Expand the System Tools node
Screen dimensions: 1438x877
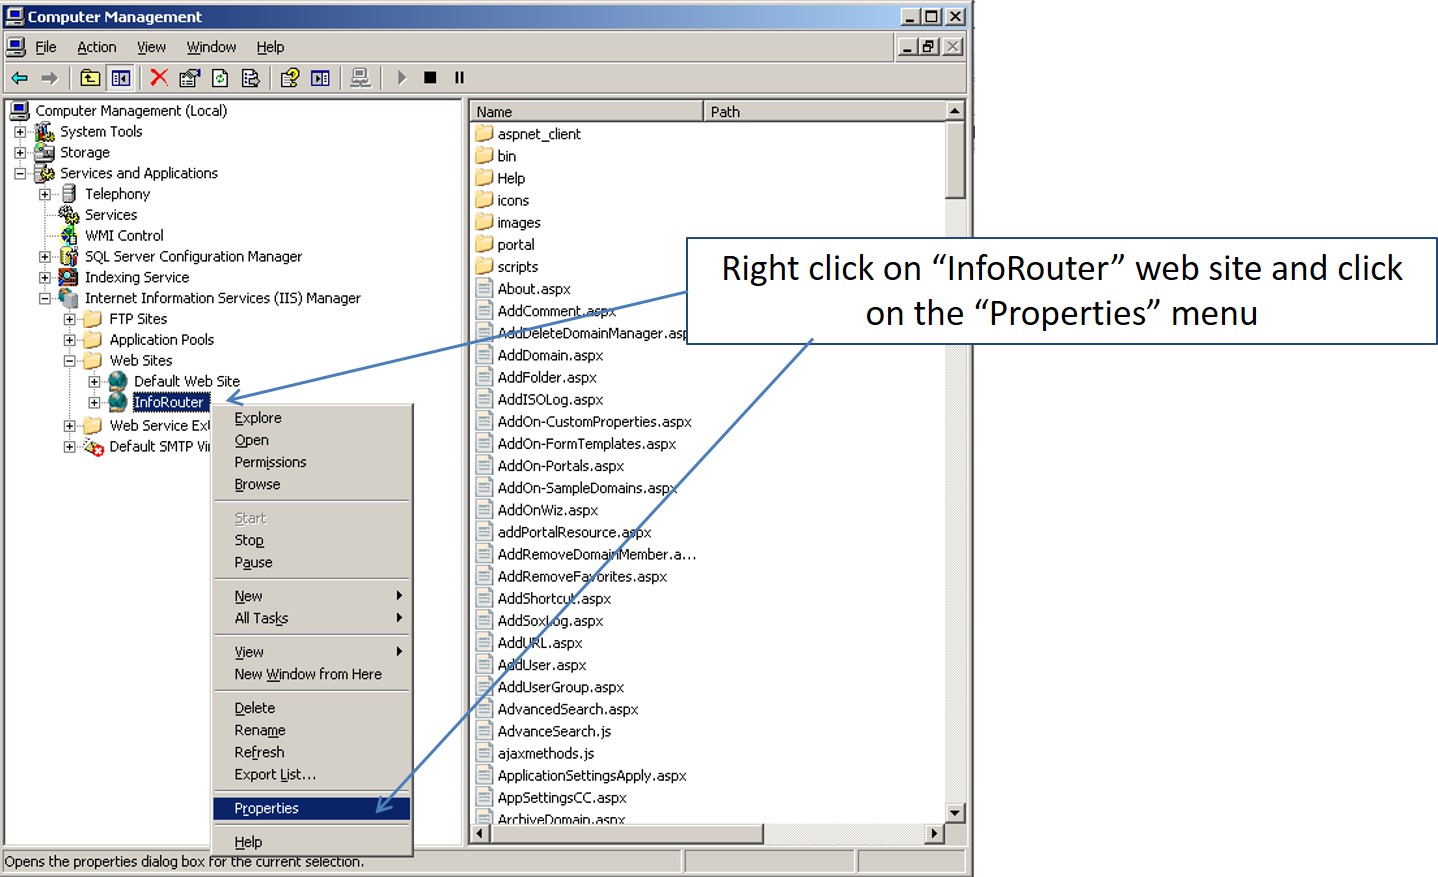click(20, 131)
